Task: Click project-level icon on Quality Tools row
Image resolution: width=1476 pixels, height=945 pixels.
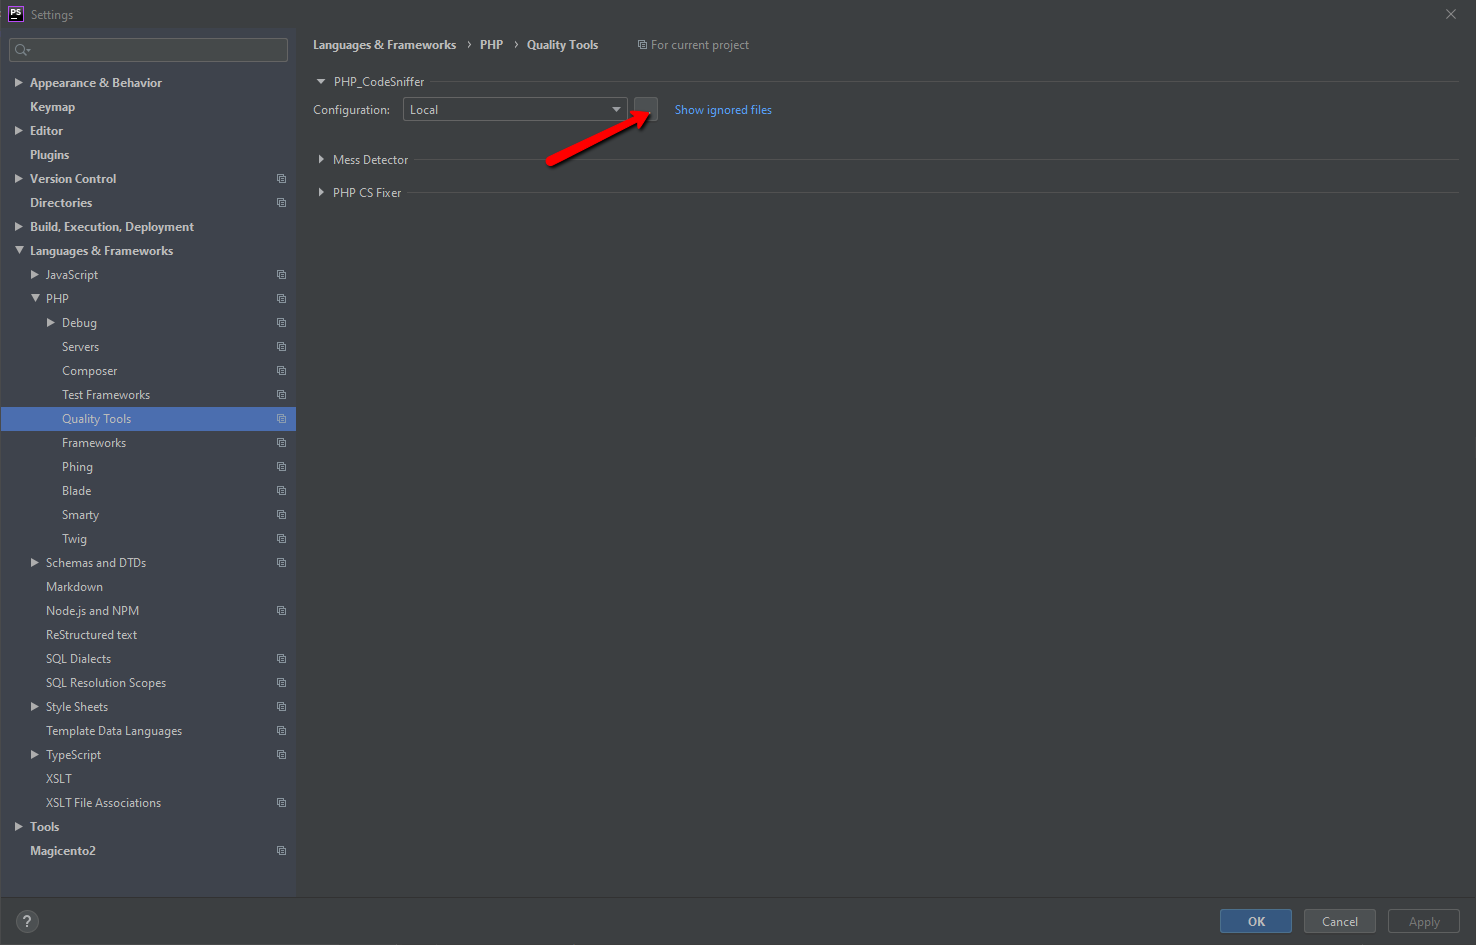Action: (x=281, y=419)
